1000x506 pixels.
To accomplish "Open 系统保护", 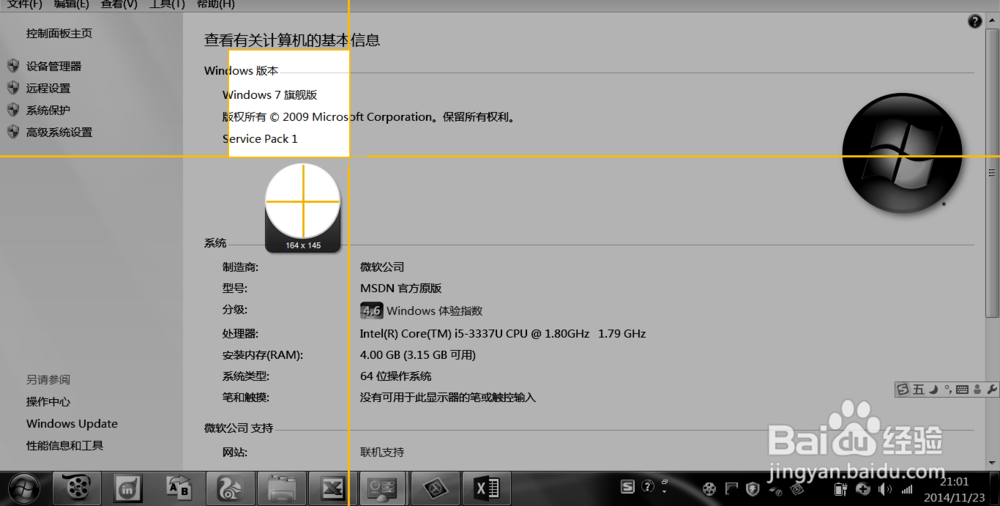I will 48,110.
